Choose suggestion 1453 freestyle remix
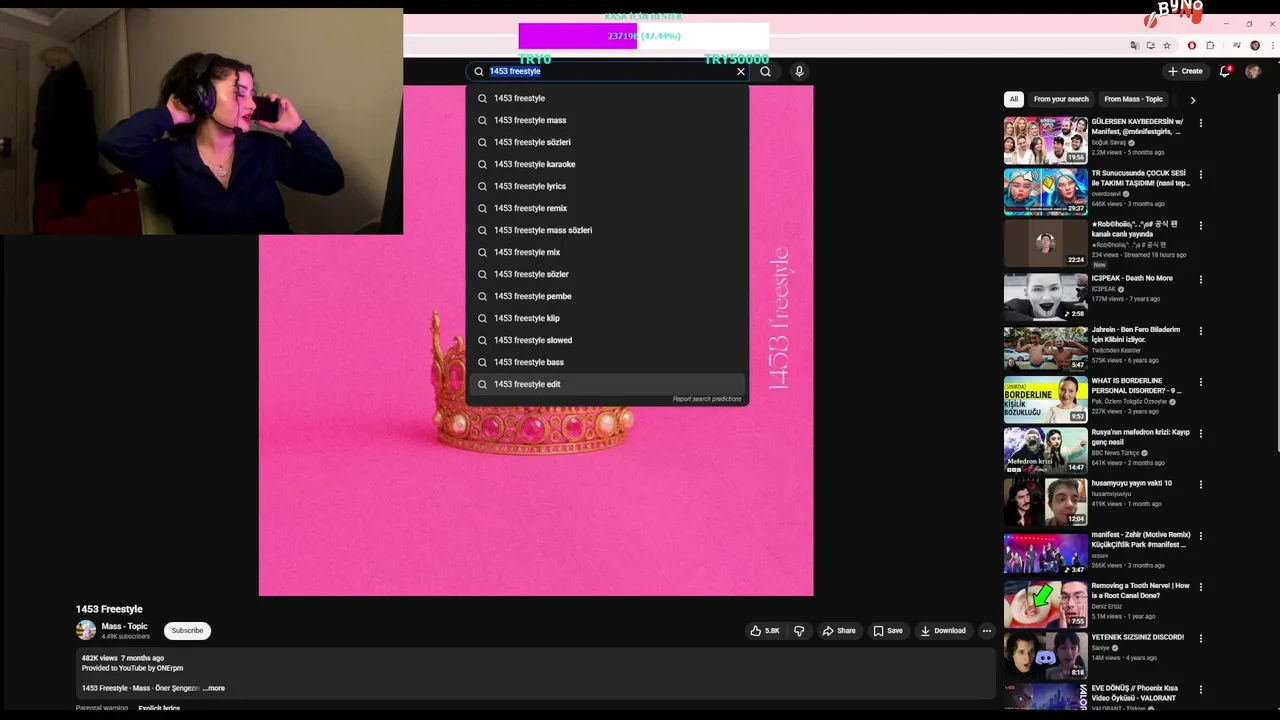Viewport: 1280px width, 720px height. (x=607, y=208)
